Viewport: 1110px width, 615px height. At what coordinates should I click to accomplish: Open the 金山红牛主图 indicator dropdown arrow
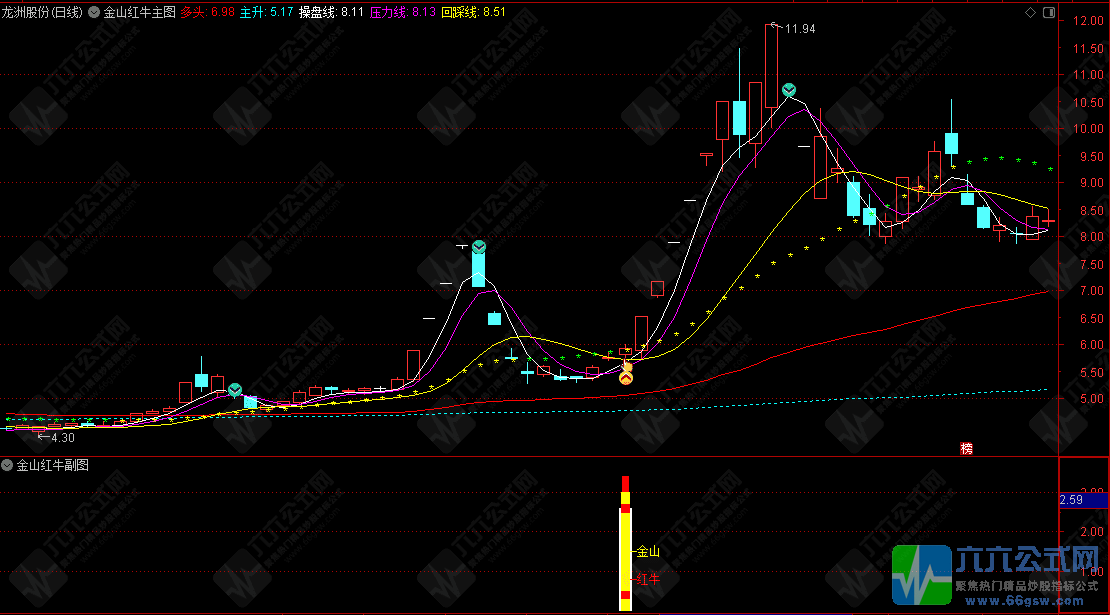pyautogui.click(x=93, y=12)
